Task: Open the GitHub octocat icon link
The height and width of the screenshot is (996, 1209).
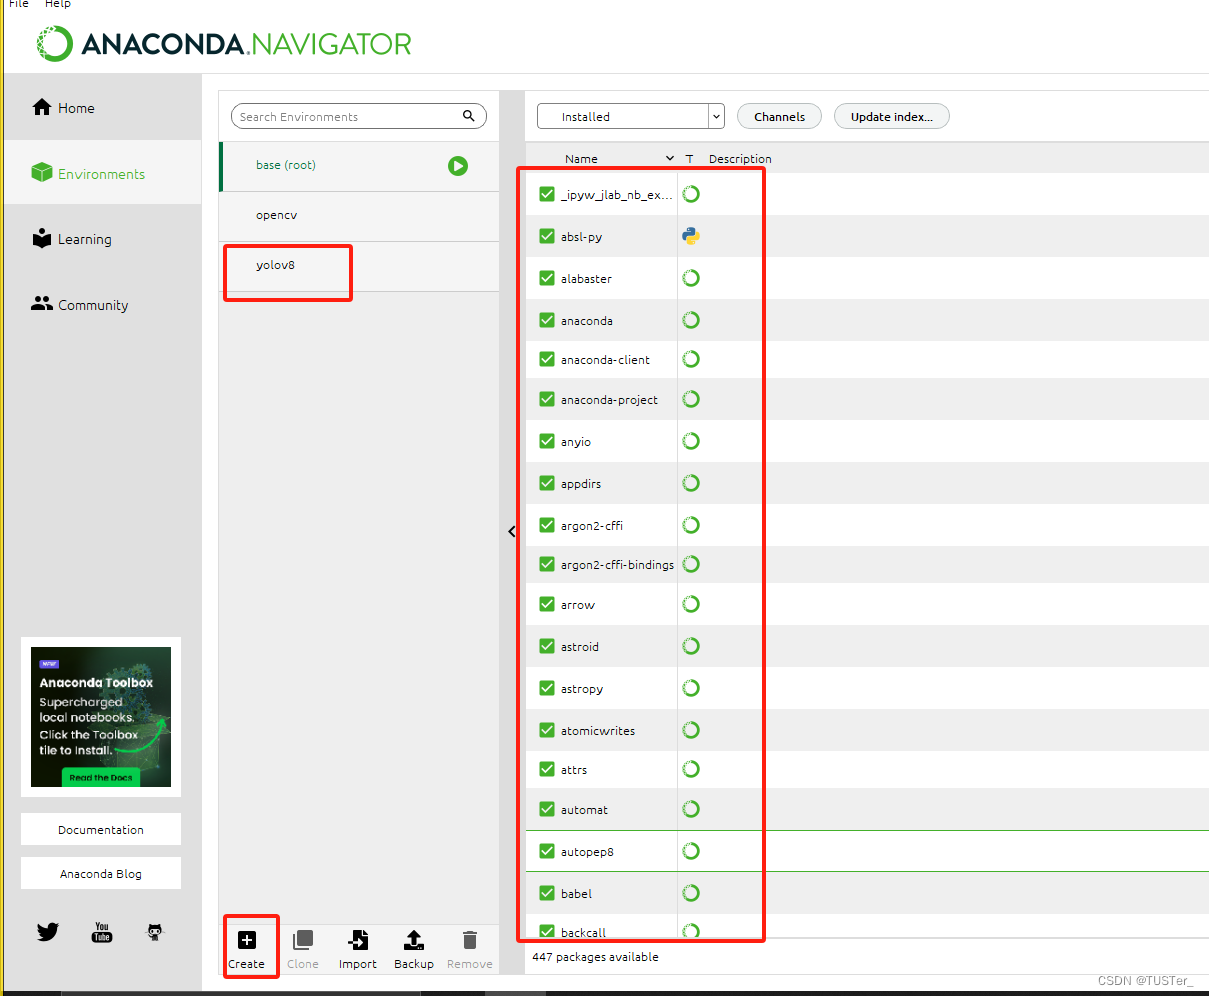Action: [x=155, y=932]
